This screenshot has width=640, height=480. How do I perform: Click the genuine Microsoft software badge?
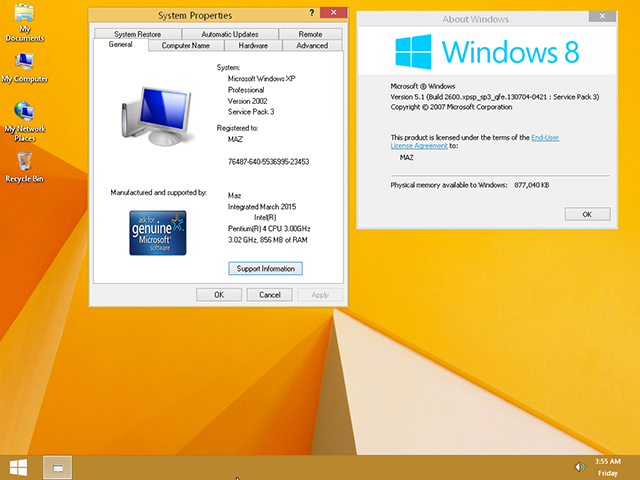[158, 233]
